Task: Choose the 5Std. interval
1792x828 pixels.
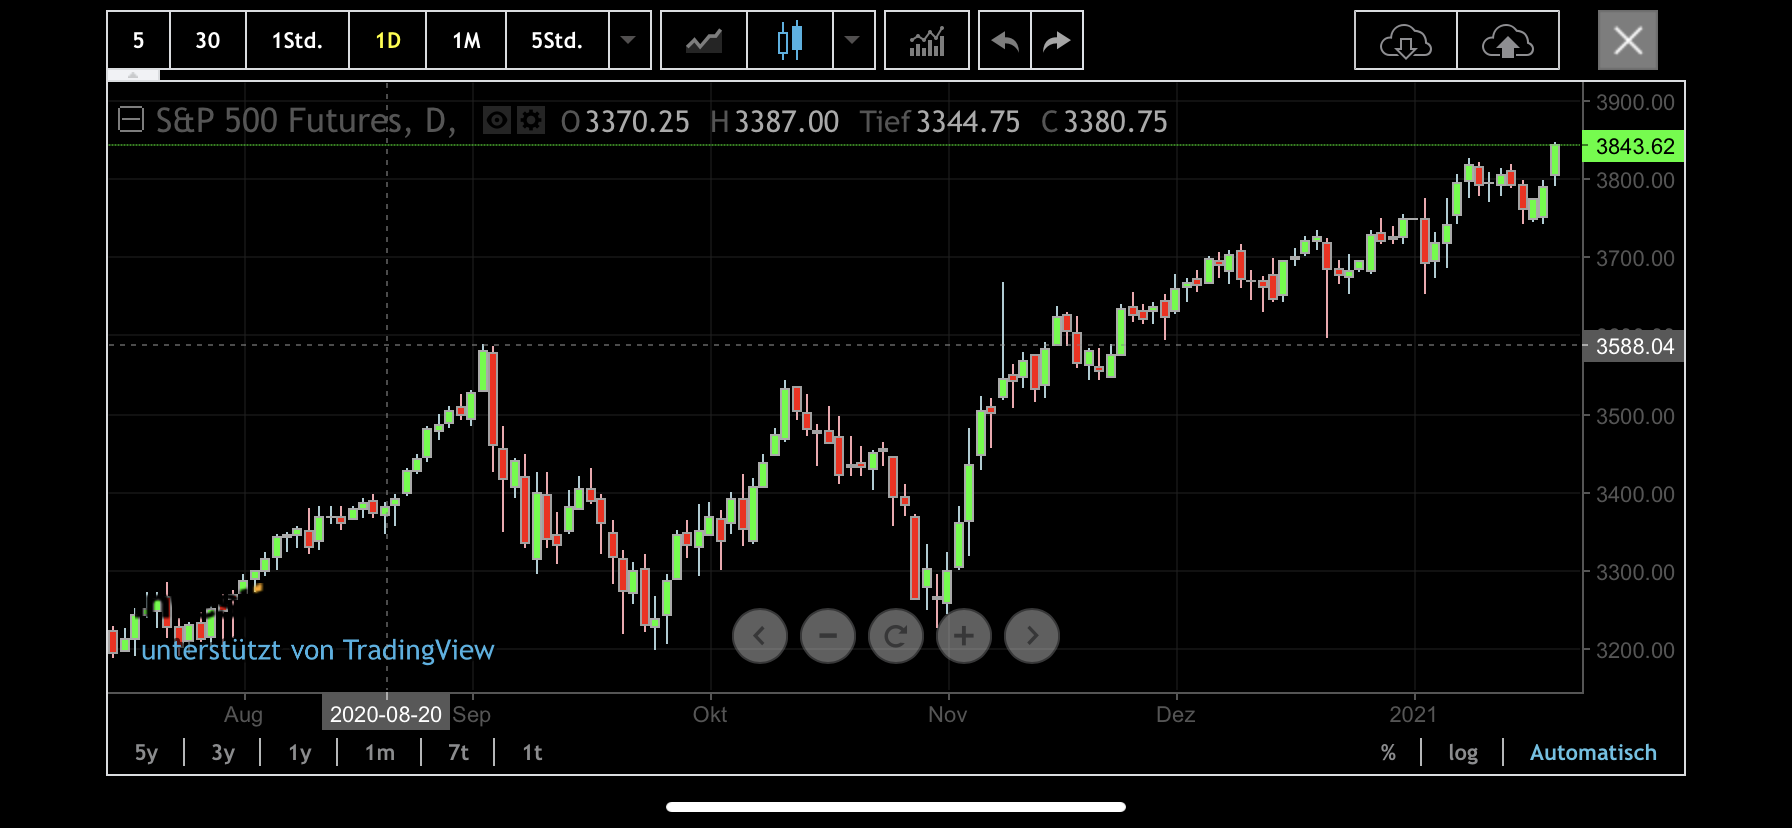Action: click(557, 40)
